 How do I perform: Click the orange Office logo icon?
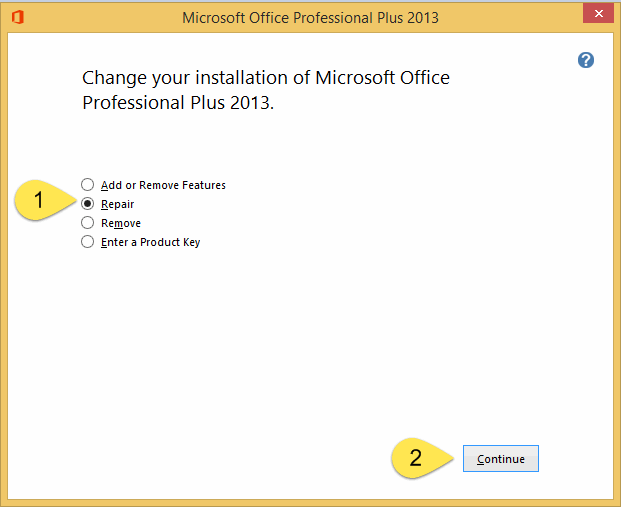click(18, 17)
